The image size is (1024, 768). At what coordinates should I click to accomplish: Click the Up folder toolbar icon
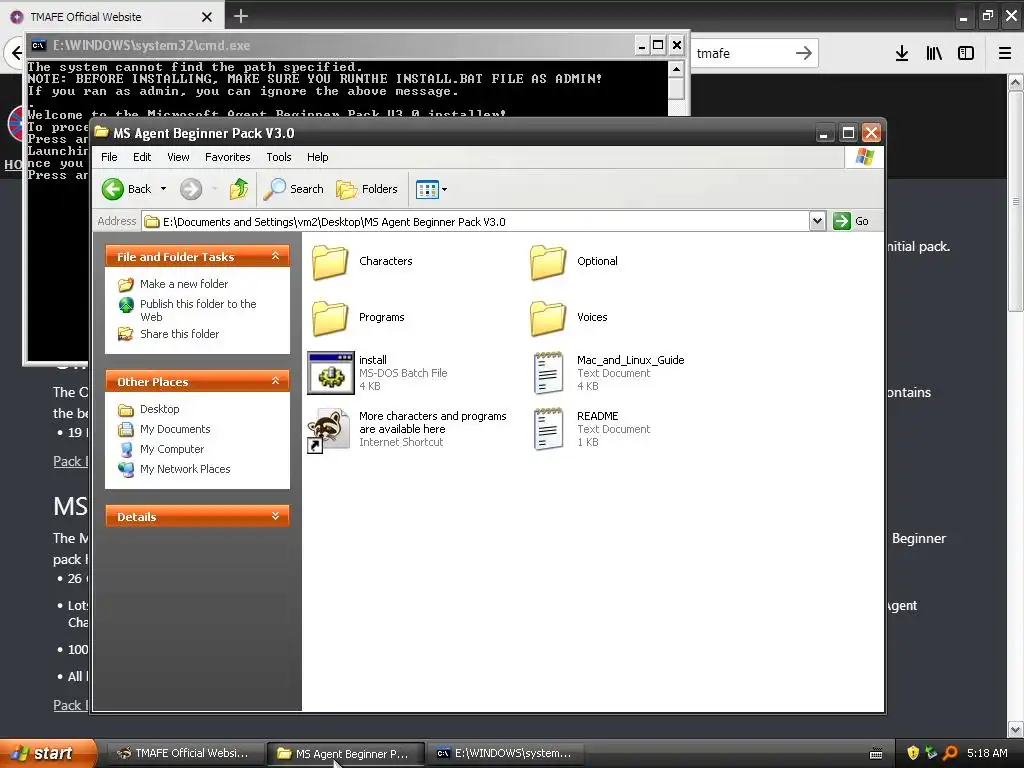[x=238, y=189]
